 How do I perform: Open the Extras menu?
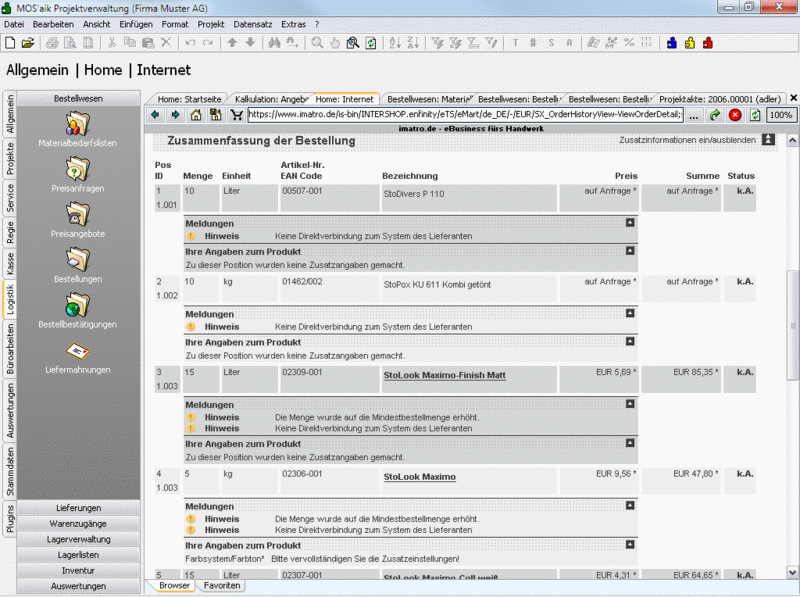[x=293, y=24]
